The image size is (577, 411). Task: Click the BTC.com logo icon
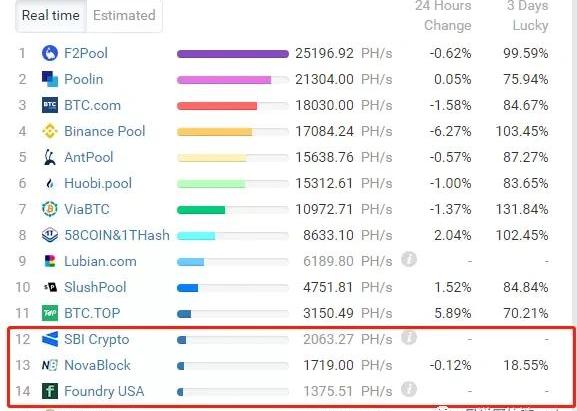[x=50, y=105]
